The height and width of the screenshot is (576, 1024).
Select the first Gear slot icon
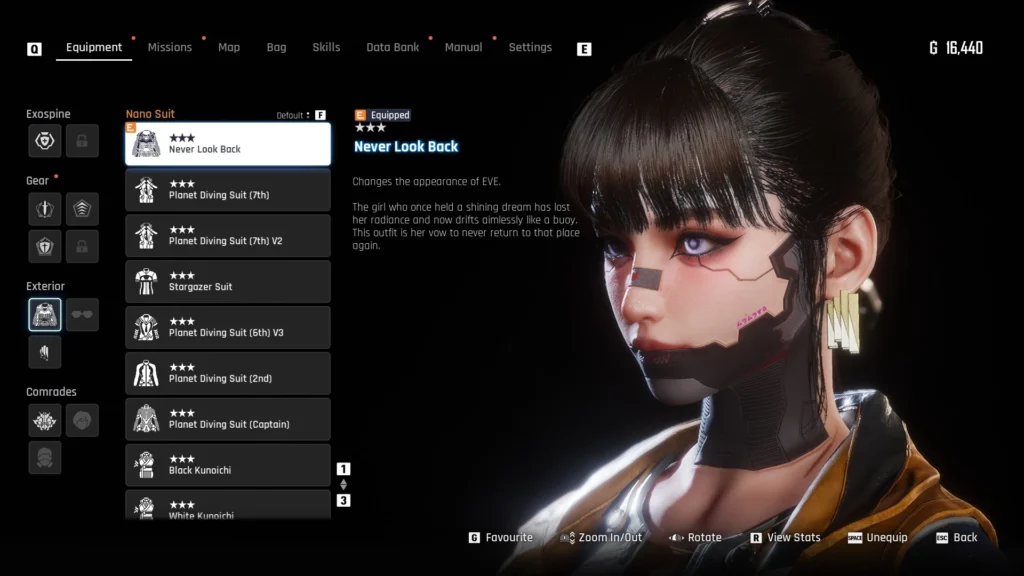coord(44,209)
